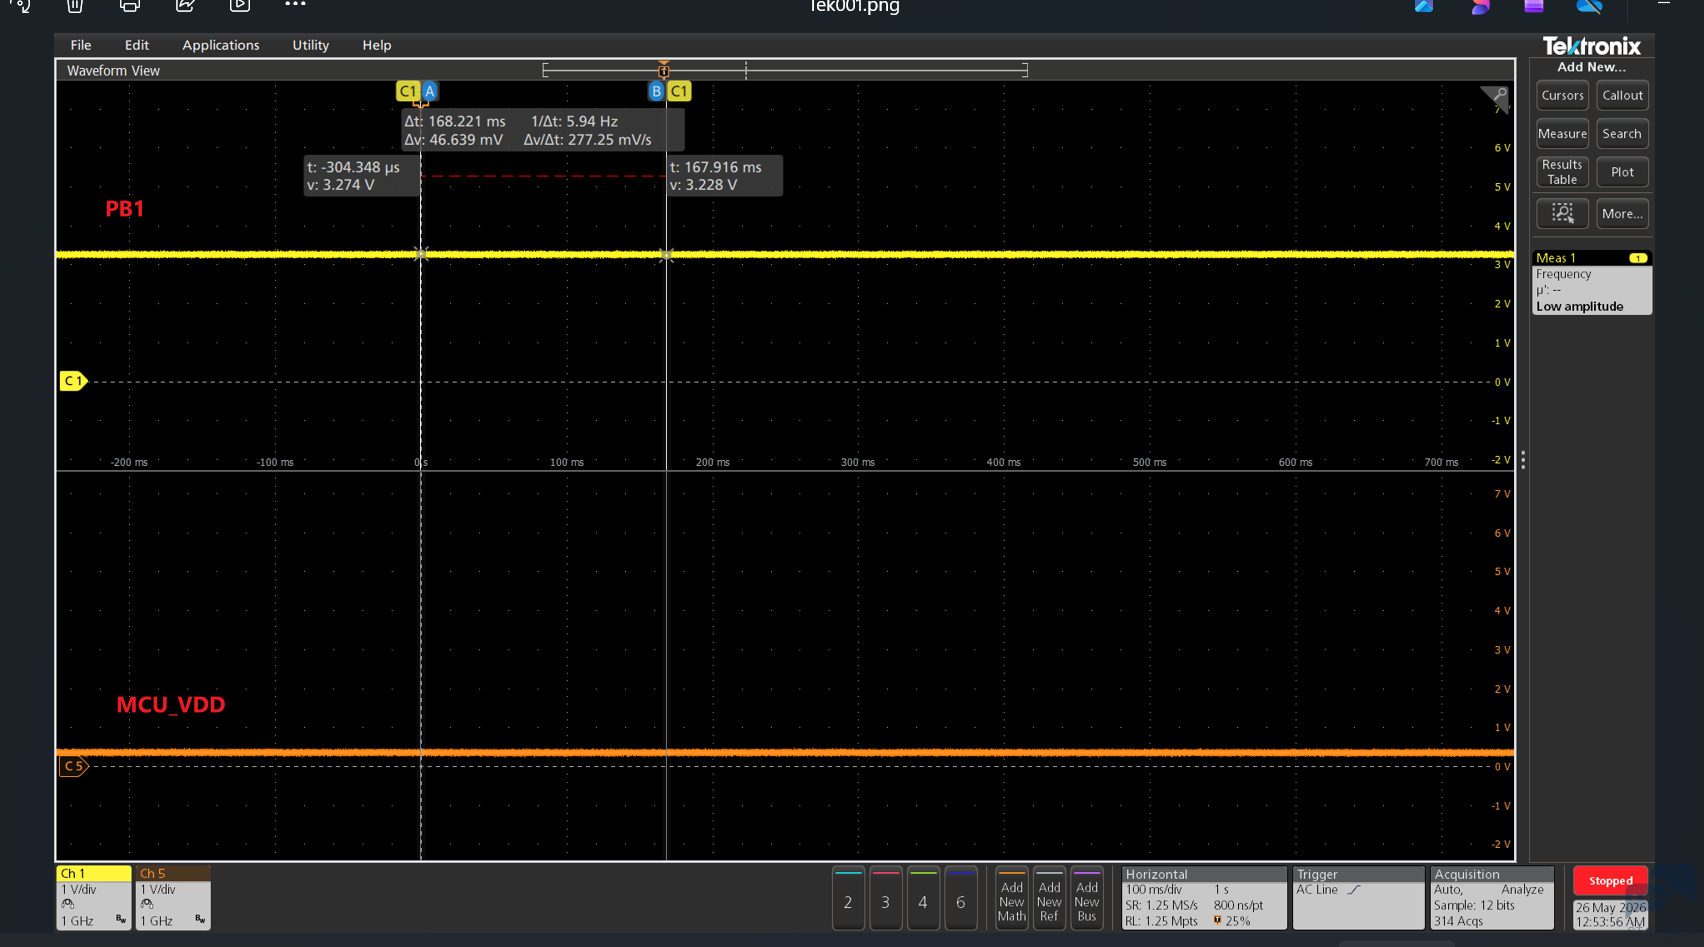Click the C1 channel ground handle
This screenshot has height=947, width=1704.
point(74,381)
